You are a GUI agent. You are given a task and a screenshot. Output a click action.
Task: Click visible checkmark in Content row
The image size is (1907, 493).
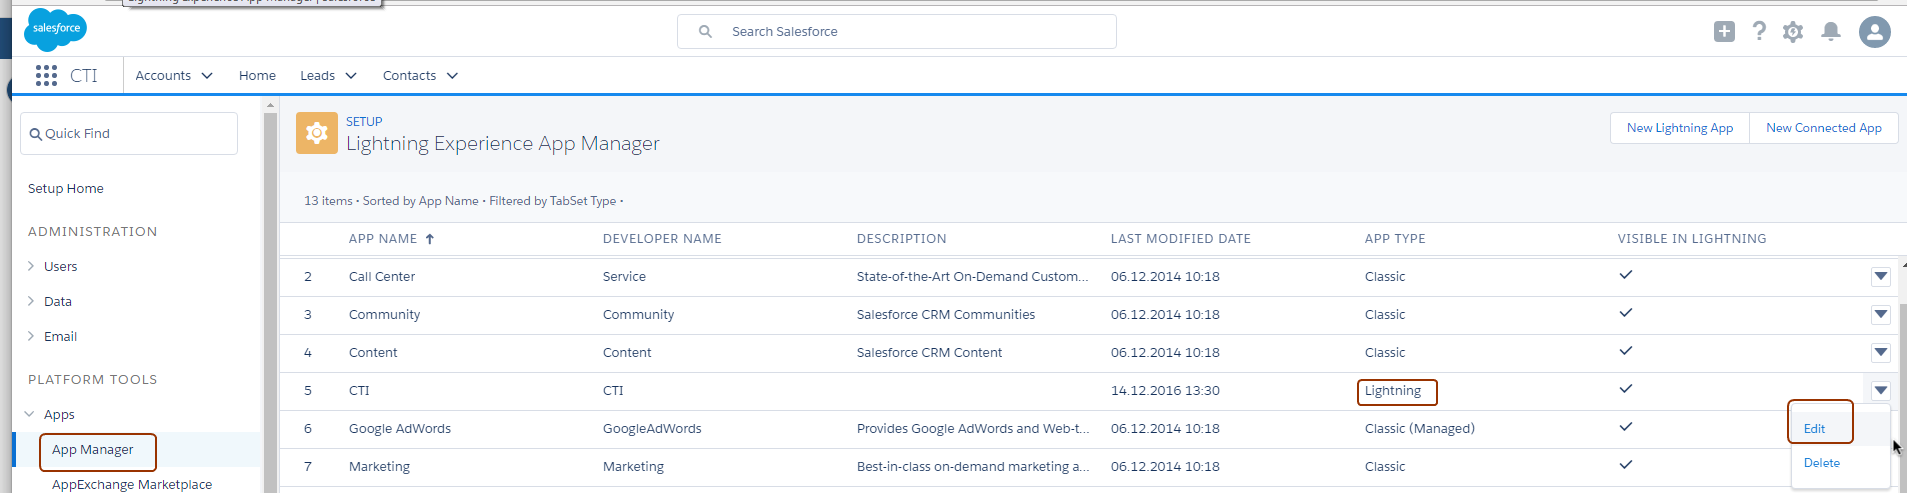point(1626,351)
